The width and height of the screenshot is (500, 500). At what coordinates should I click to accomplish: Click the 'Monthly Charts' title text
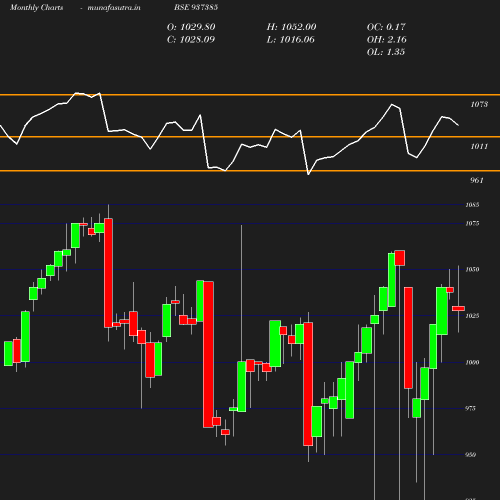click(36, 7)
